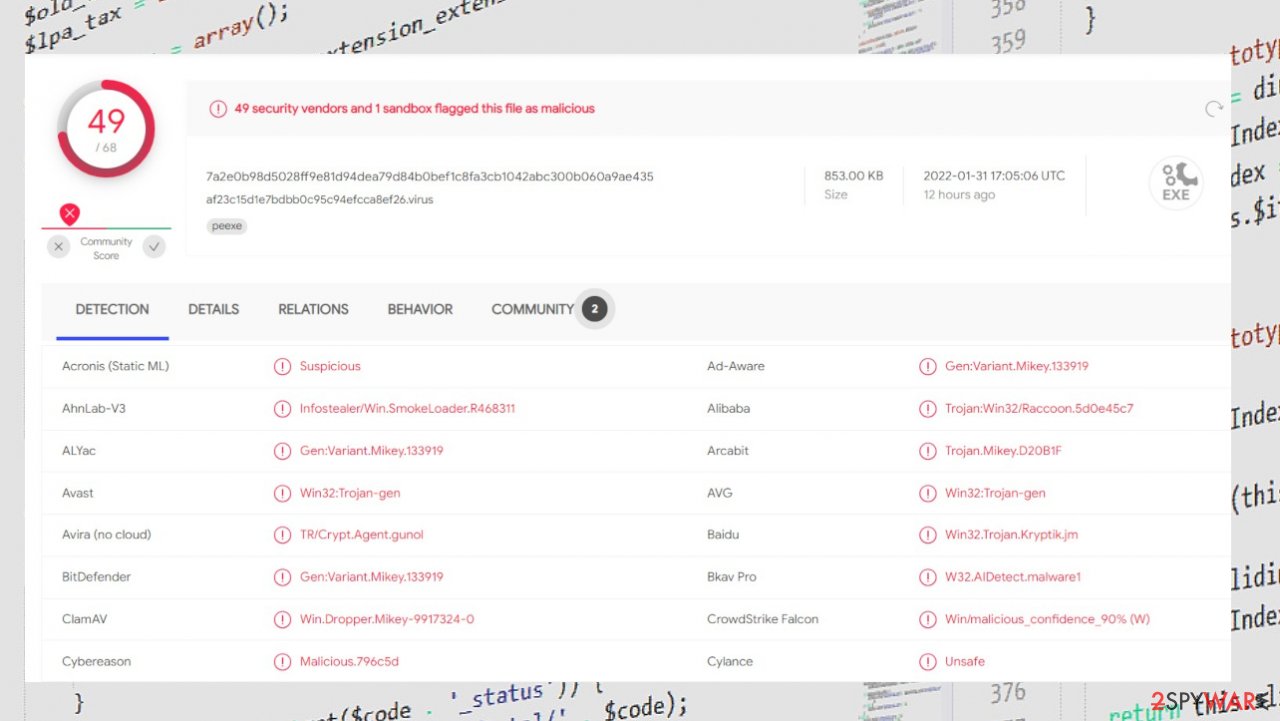Click the EXE file type icon
Screen dimensions: 1280x721
click(1176, 184)
